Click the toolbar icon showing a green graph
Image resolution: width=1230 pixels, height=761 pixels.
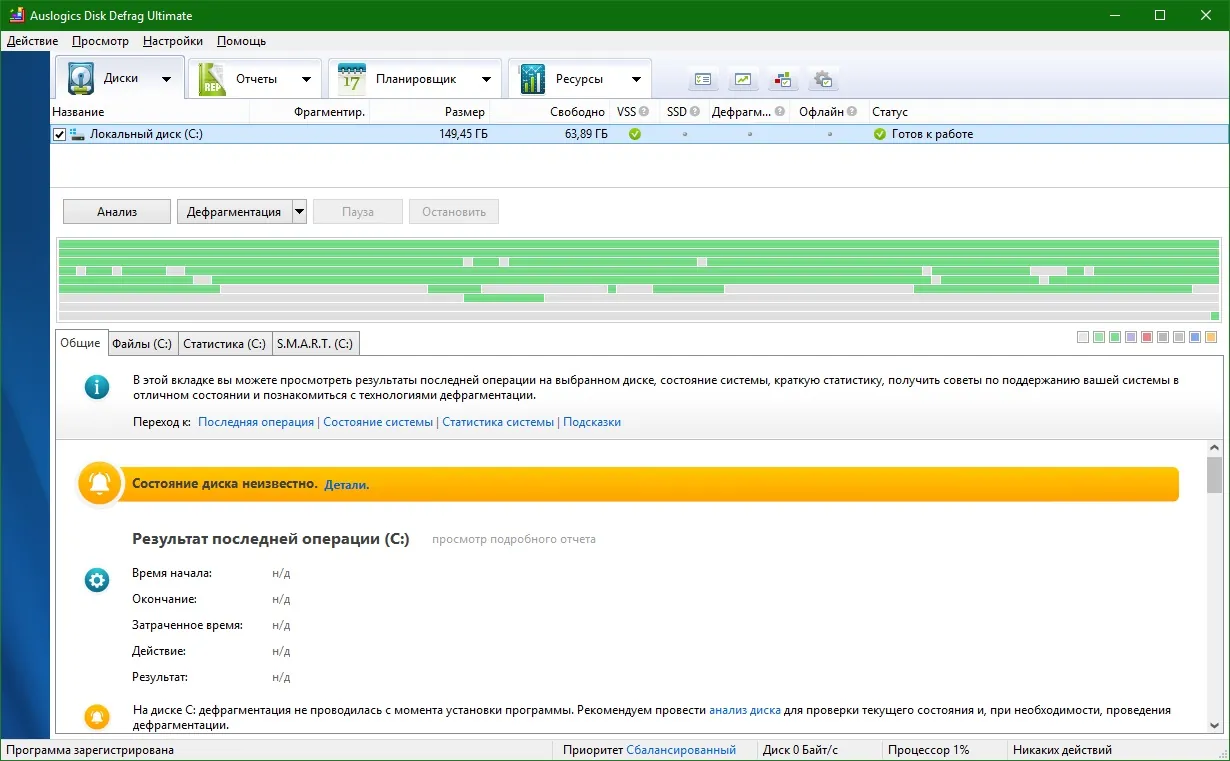click(x=743, y=79)
